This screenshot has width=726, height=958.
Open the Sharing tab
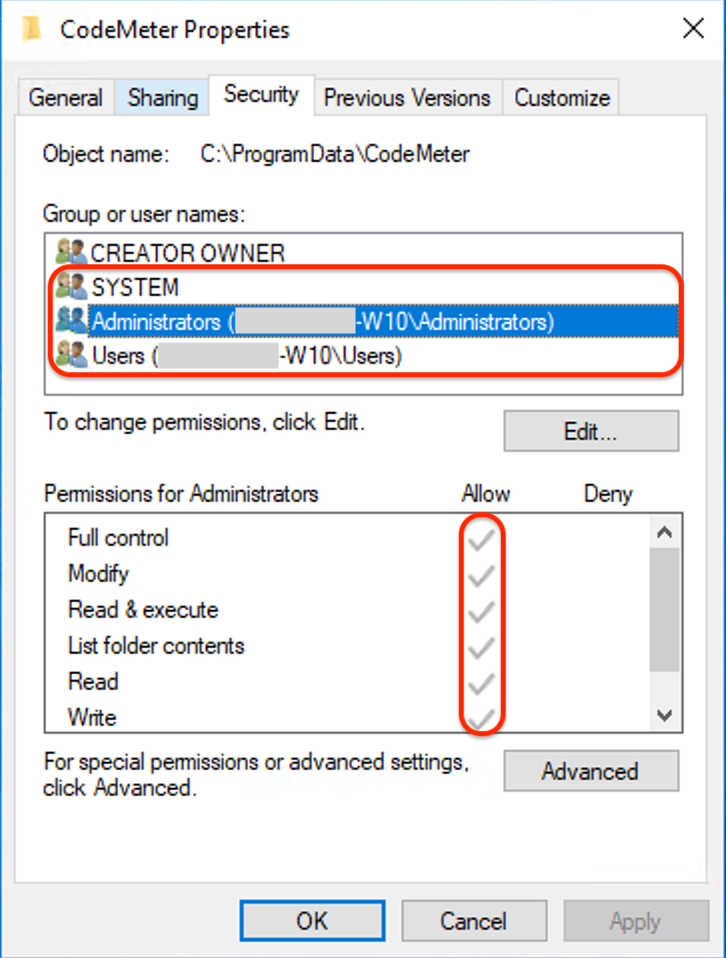(162, 98)
